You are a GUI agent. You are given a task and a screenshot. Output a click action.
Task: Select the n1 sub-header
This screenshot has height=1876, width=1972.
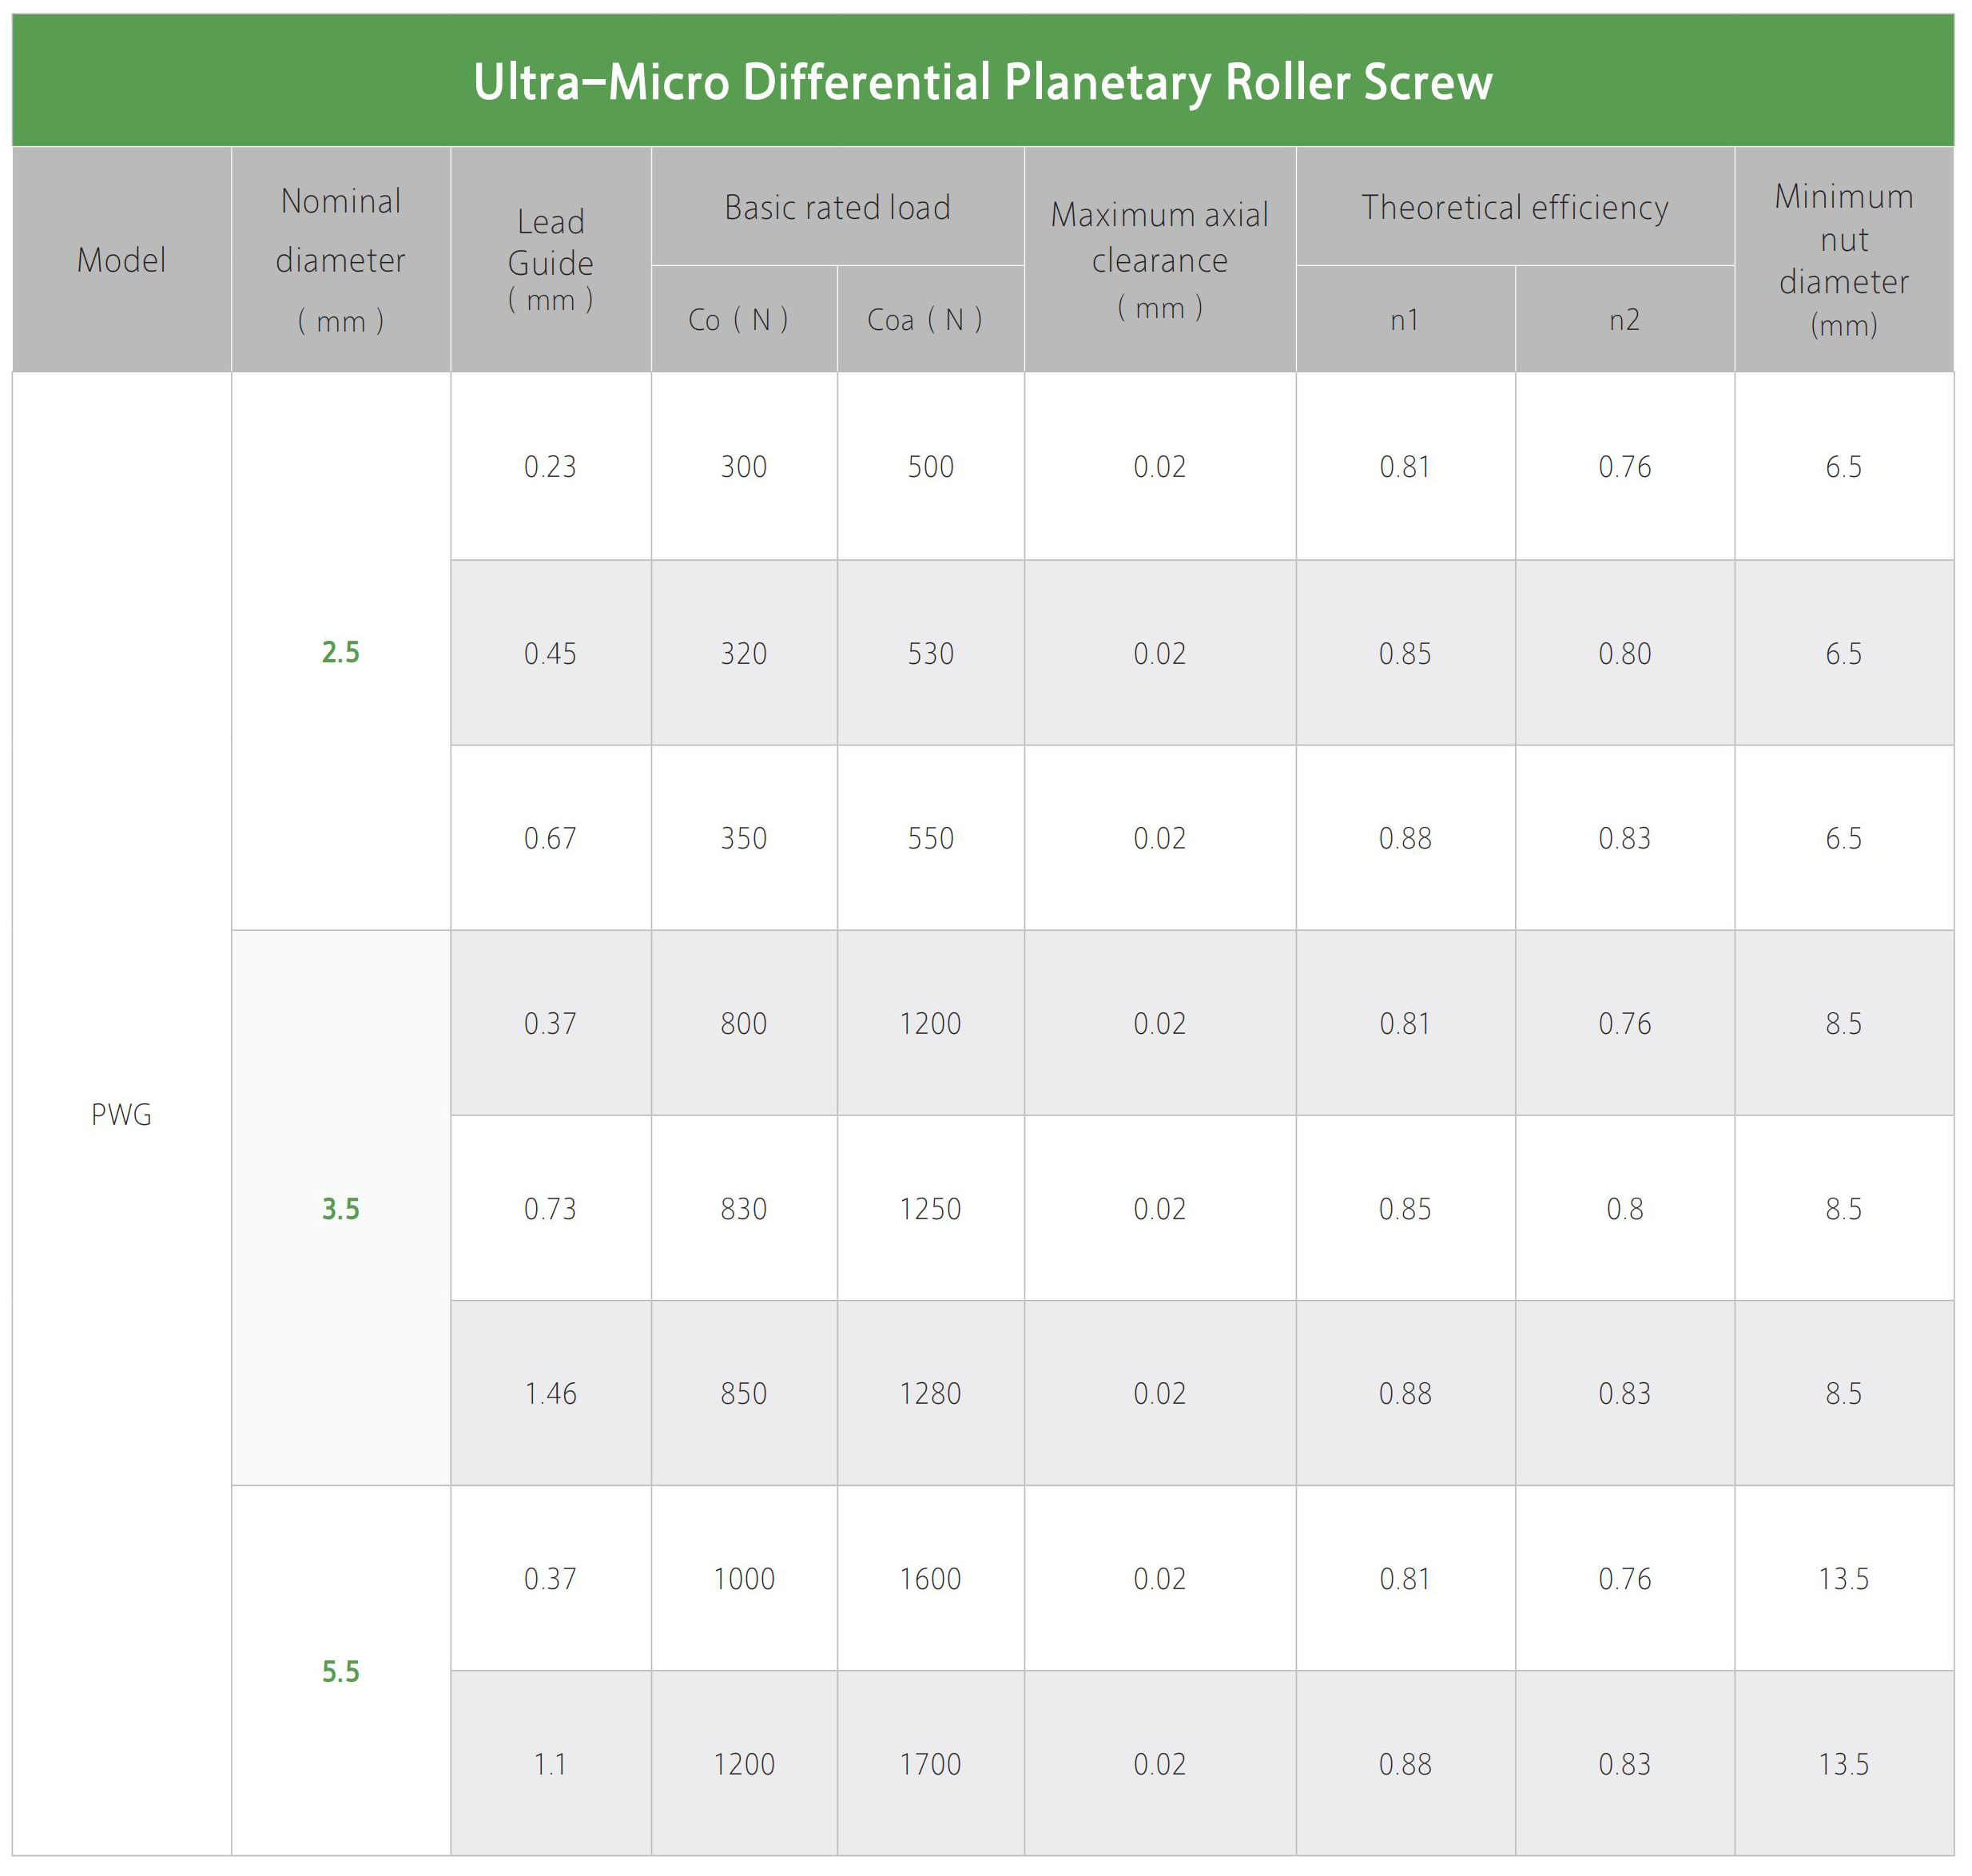pos(1404,320)
